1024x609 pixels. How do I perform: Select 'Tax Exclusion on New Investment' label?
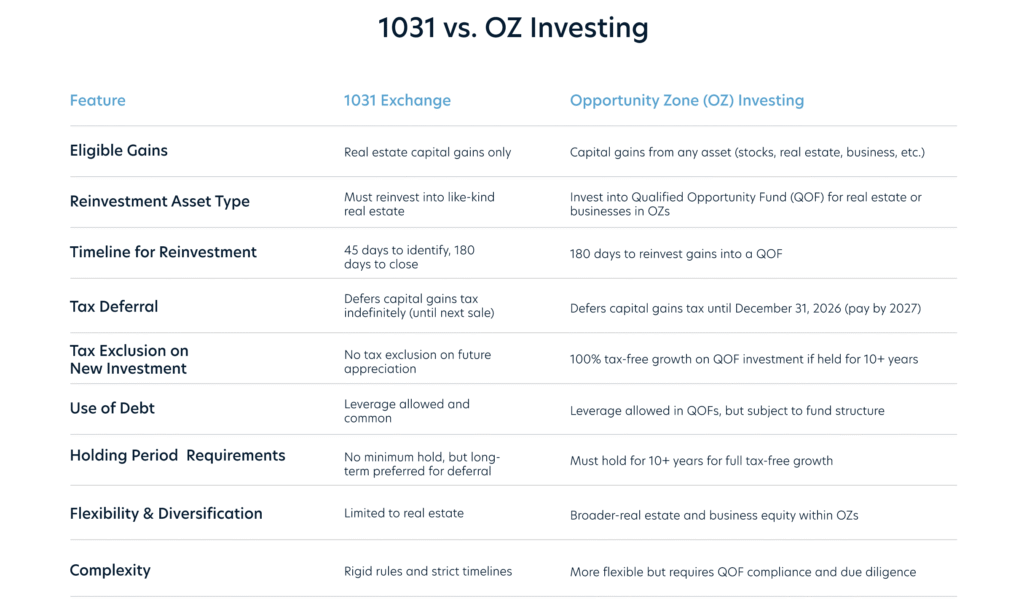coord(129,359)
